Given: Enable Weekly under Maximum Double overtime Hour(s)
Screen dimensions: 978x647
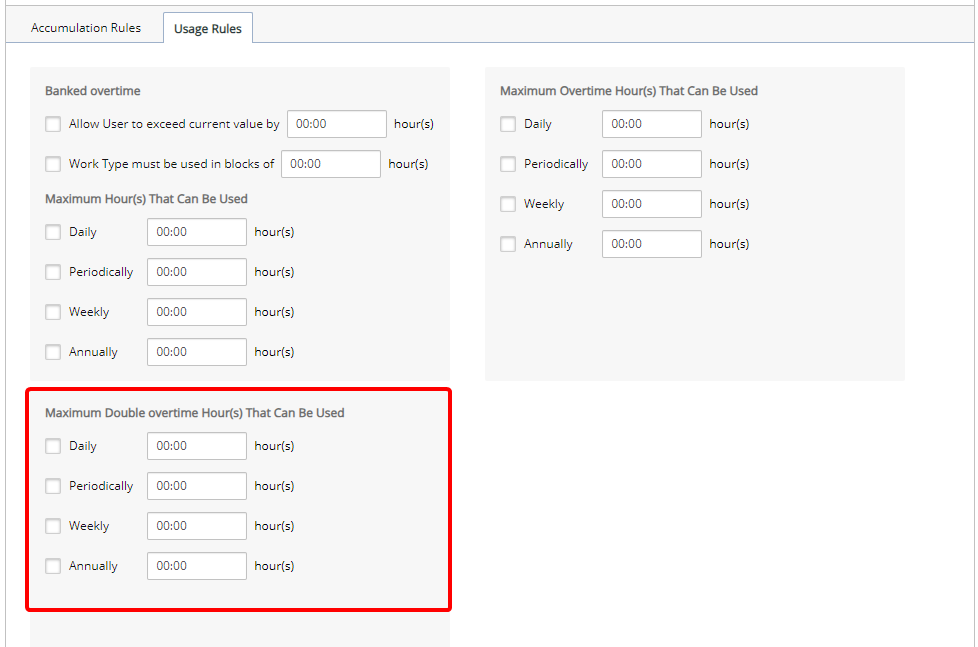Looking at the screenshot, I should click(53, 526).
